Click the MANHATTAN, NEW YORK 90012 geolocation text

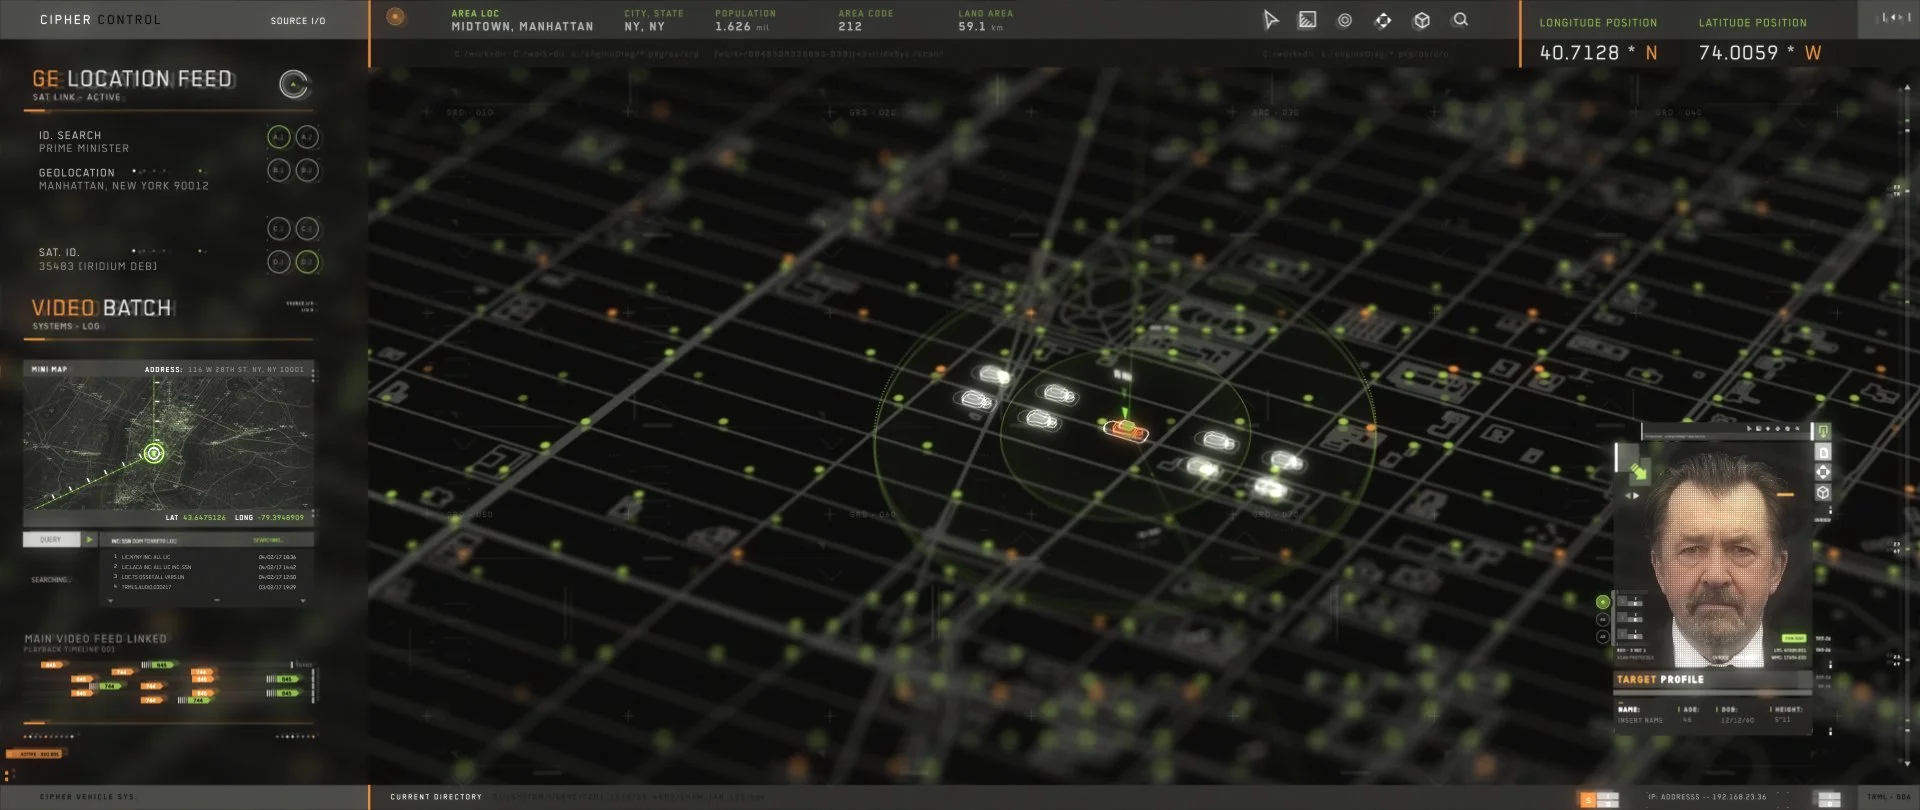(124, 186)
